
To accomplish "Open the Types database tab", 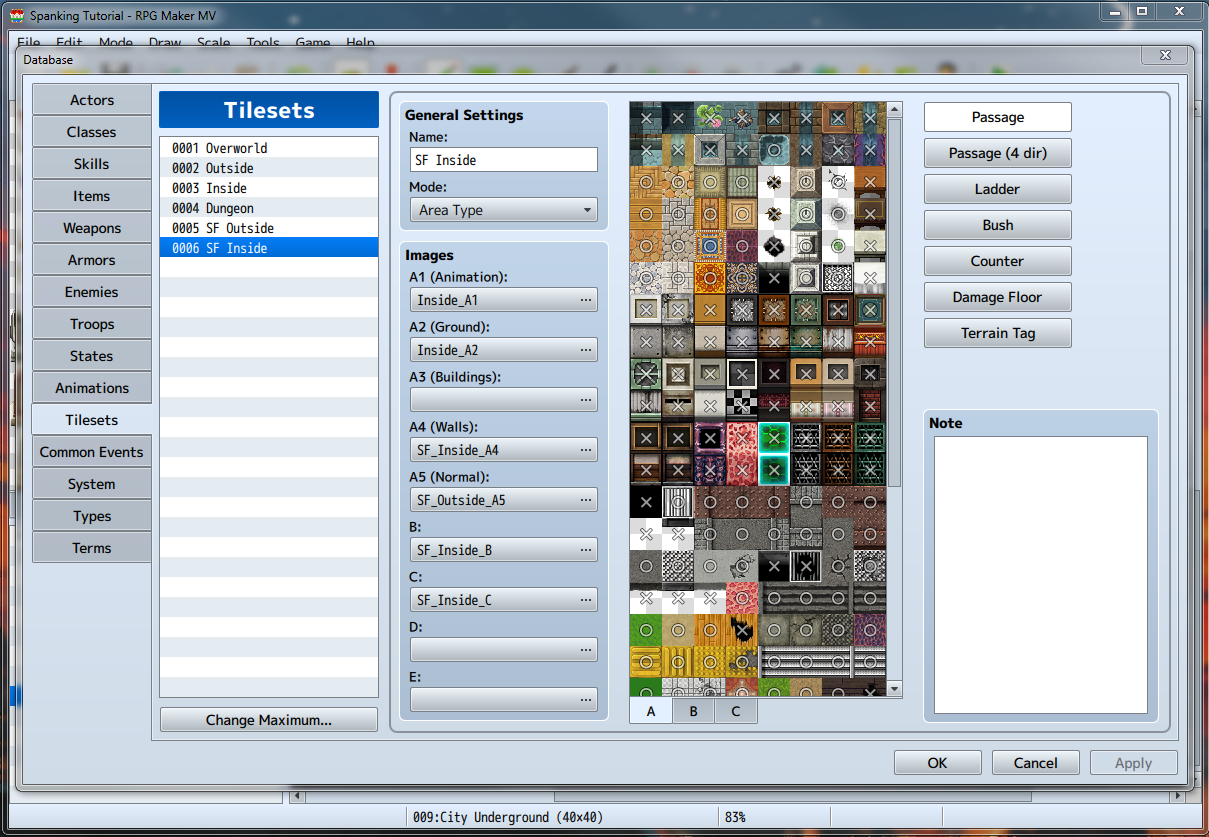I will pyautogui.click(x=92, y=516).
